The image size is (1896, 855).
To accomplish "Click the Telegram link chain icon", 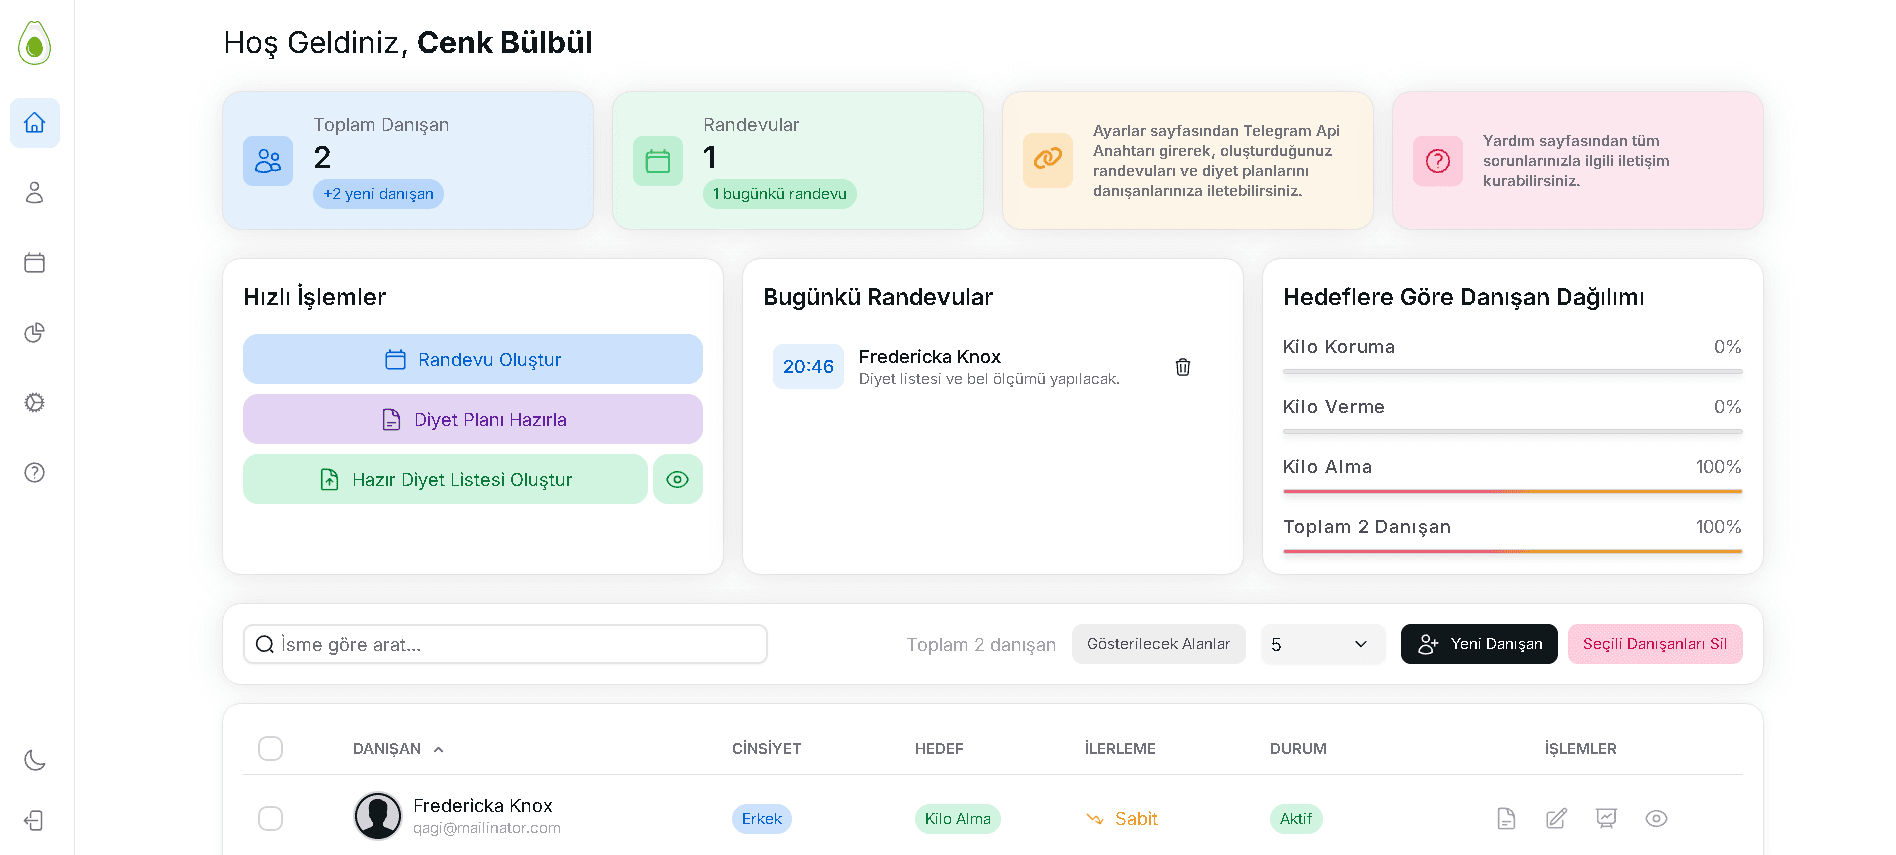I will tap(1048, 160).
